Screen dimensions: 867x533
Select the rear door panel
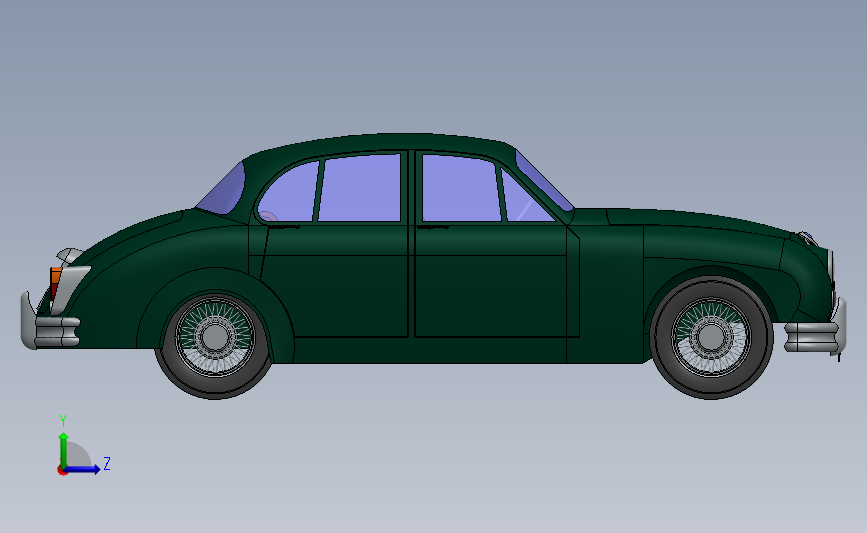[x=335, y=279]
